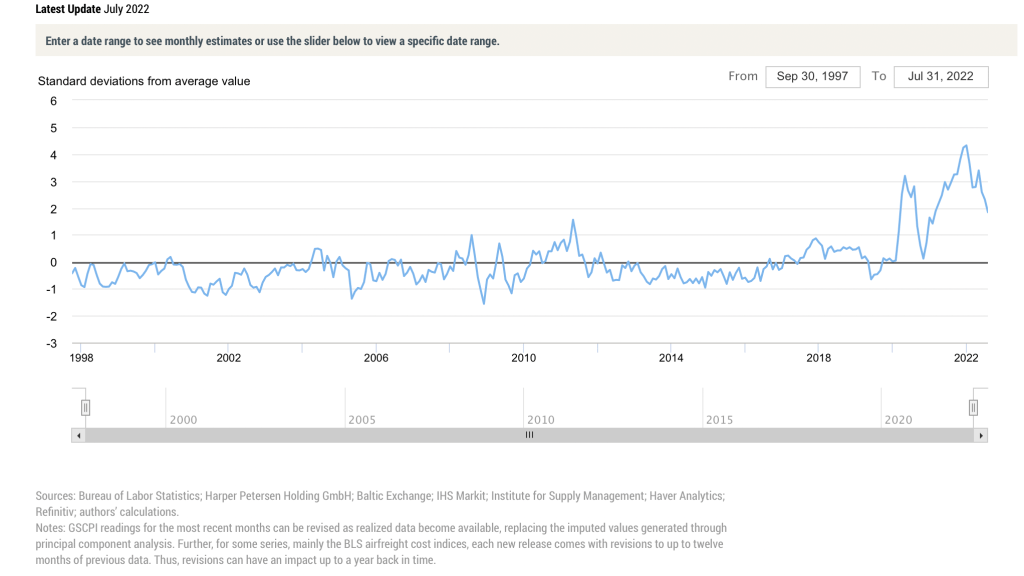Click the From date field
Image resolution: width=1024 pixels, height=576 pixels.
[x=812, y=77]
